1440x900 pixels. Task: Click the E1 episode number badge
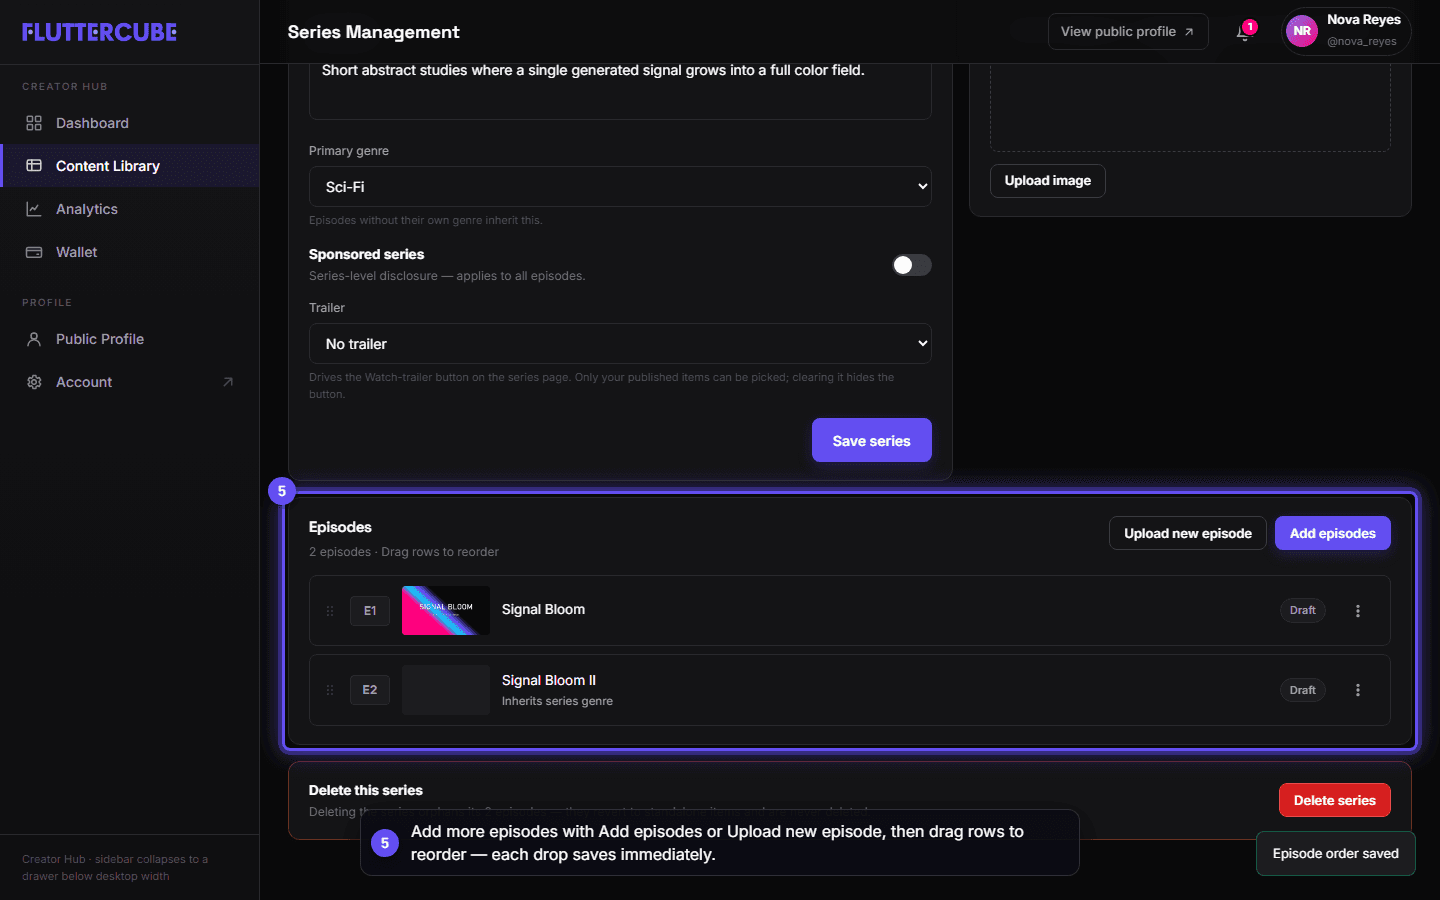tap(370, 611)
